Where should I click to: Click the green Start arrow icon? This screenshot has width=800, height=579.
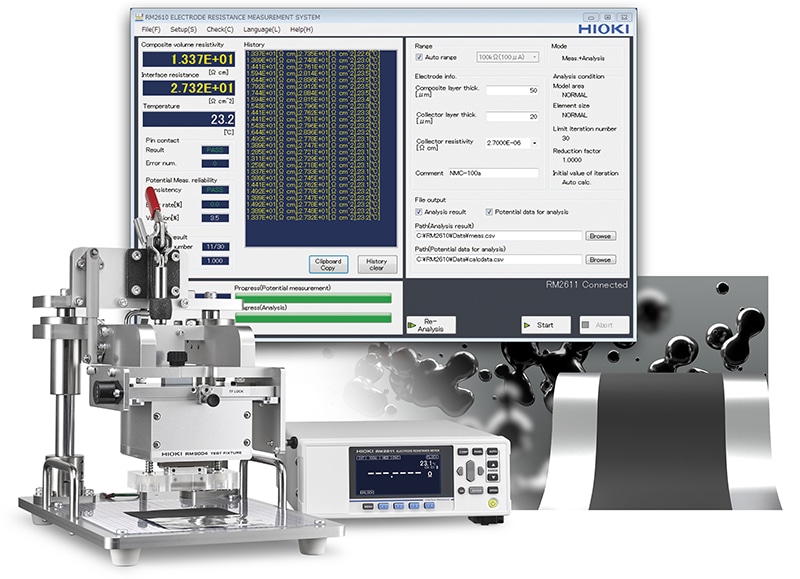coord(529,325)
